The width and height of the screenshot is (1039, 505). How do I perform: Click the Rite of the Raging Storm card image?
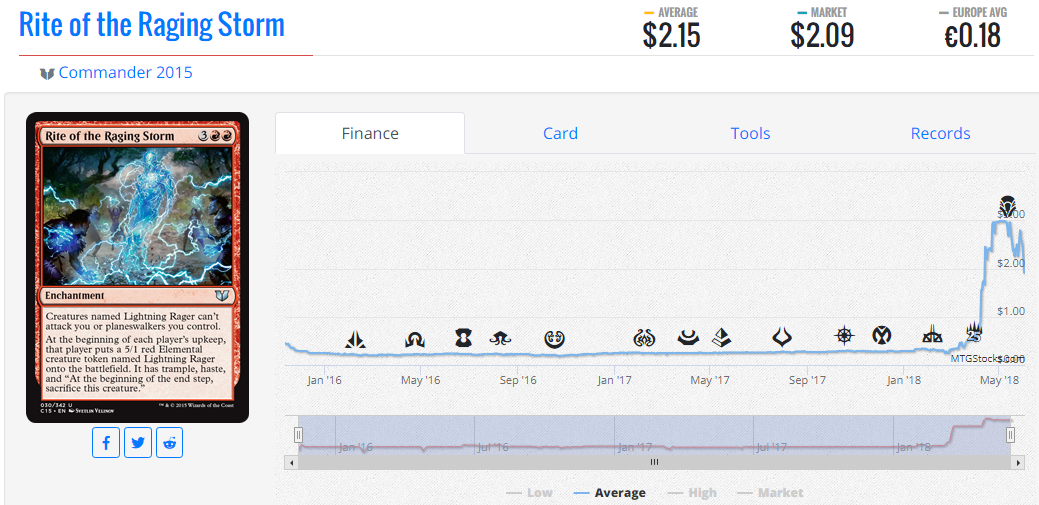[x=137, y=267]
